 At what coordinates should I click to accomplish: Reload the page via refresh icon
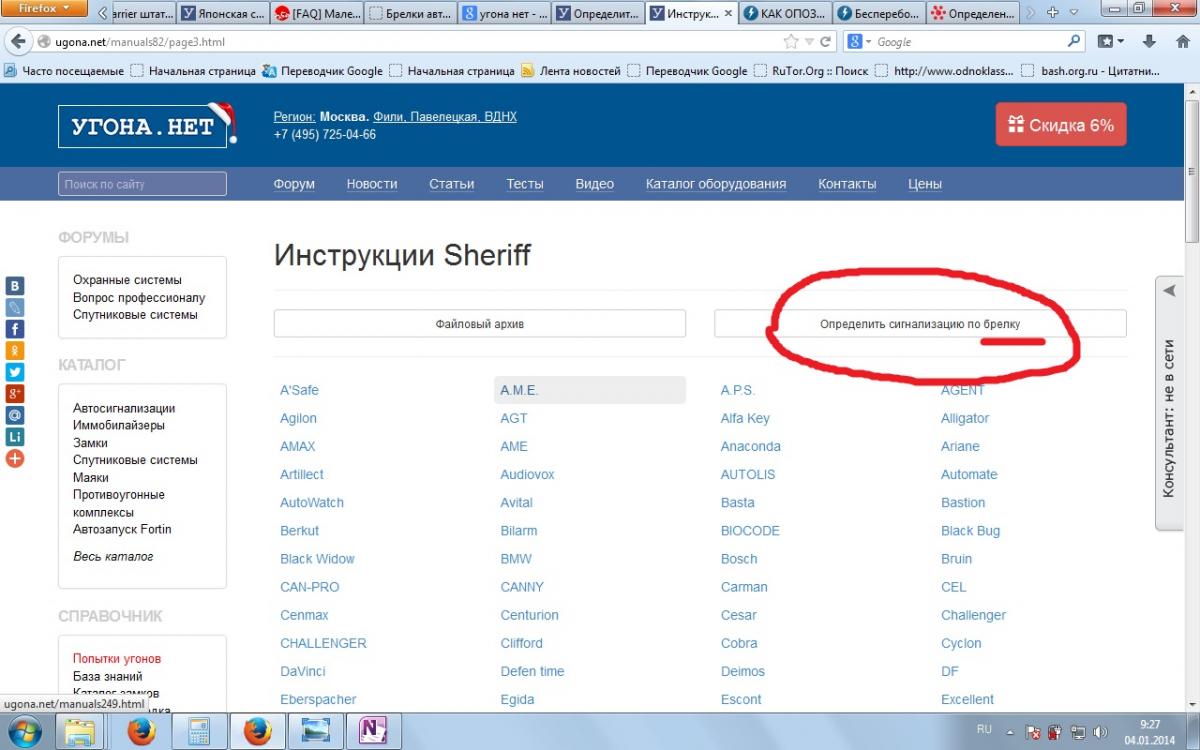[x=826, y=42]
